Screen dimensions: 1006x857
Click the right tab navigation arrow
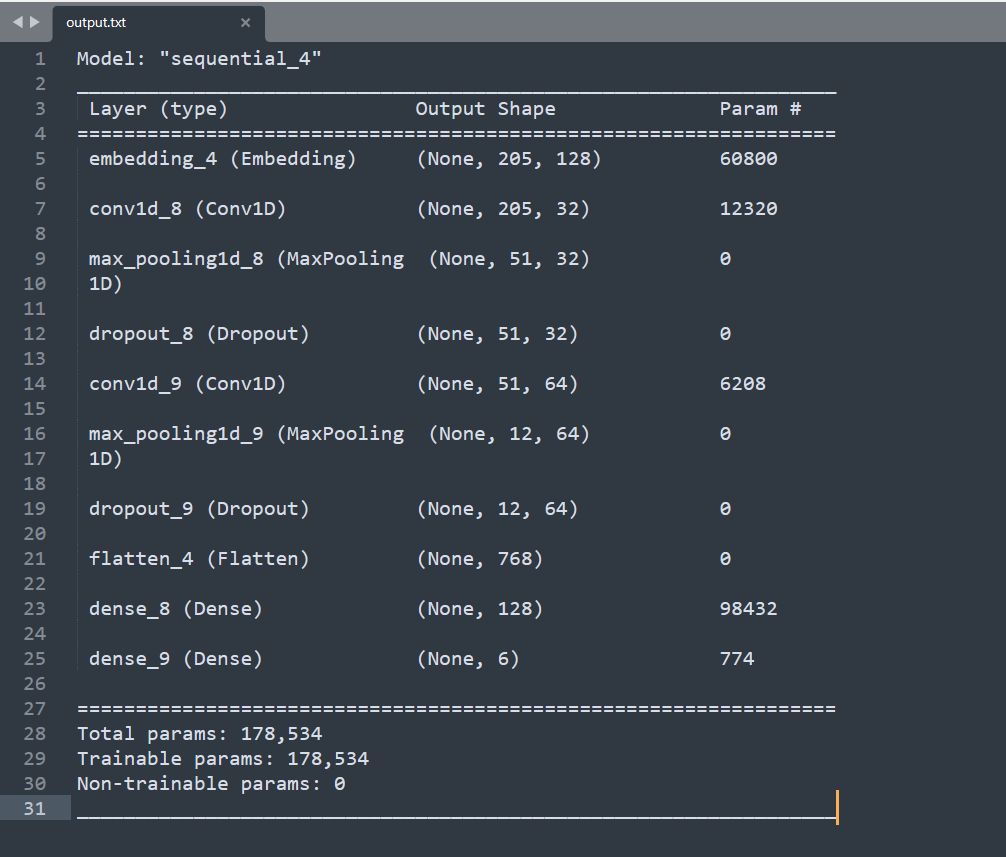(35, 21)
